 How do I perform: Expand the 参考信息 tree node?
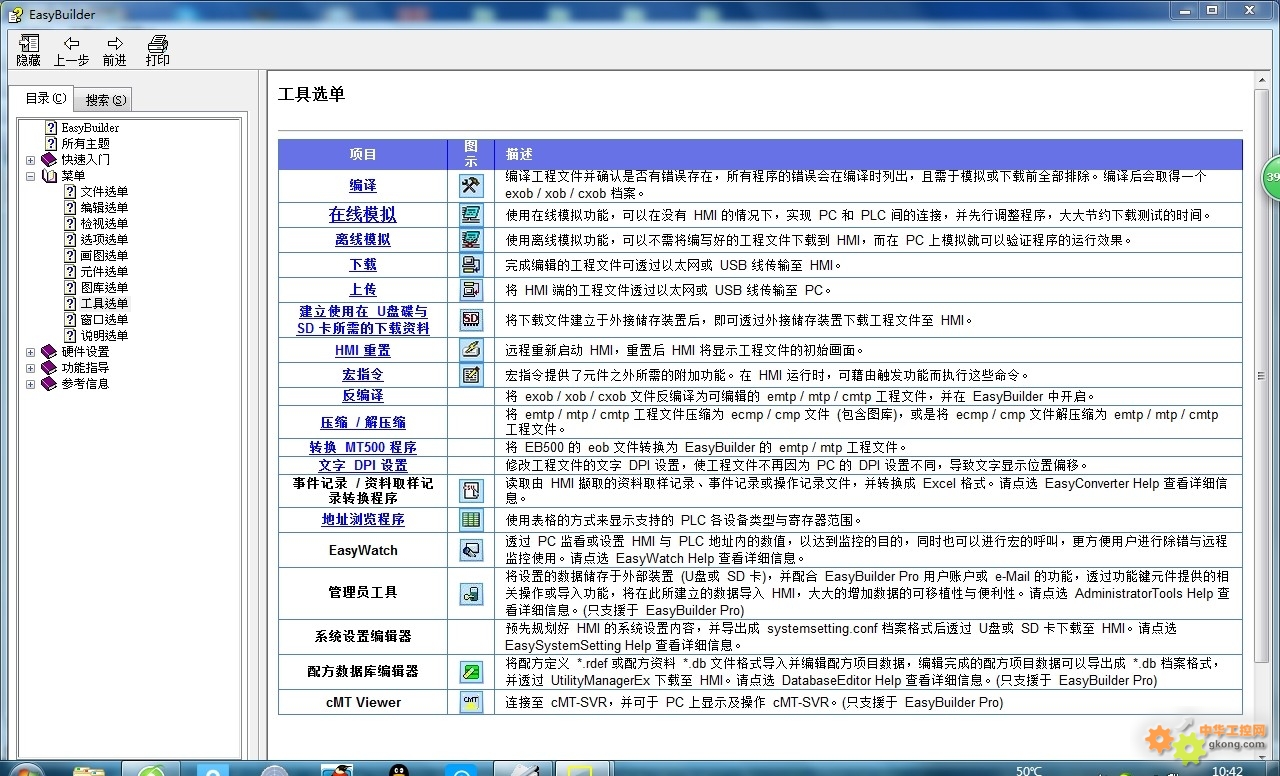(30, 384)
